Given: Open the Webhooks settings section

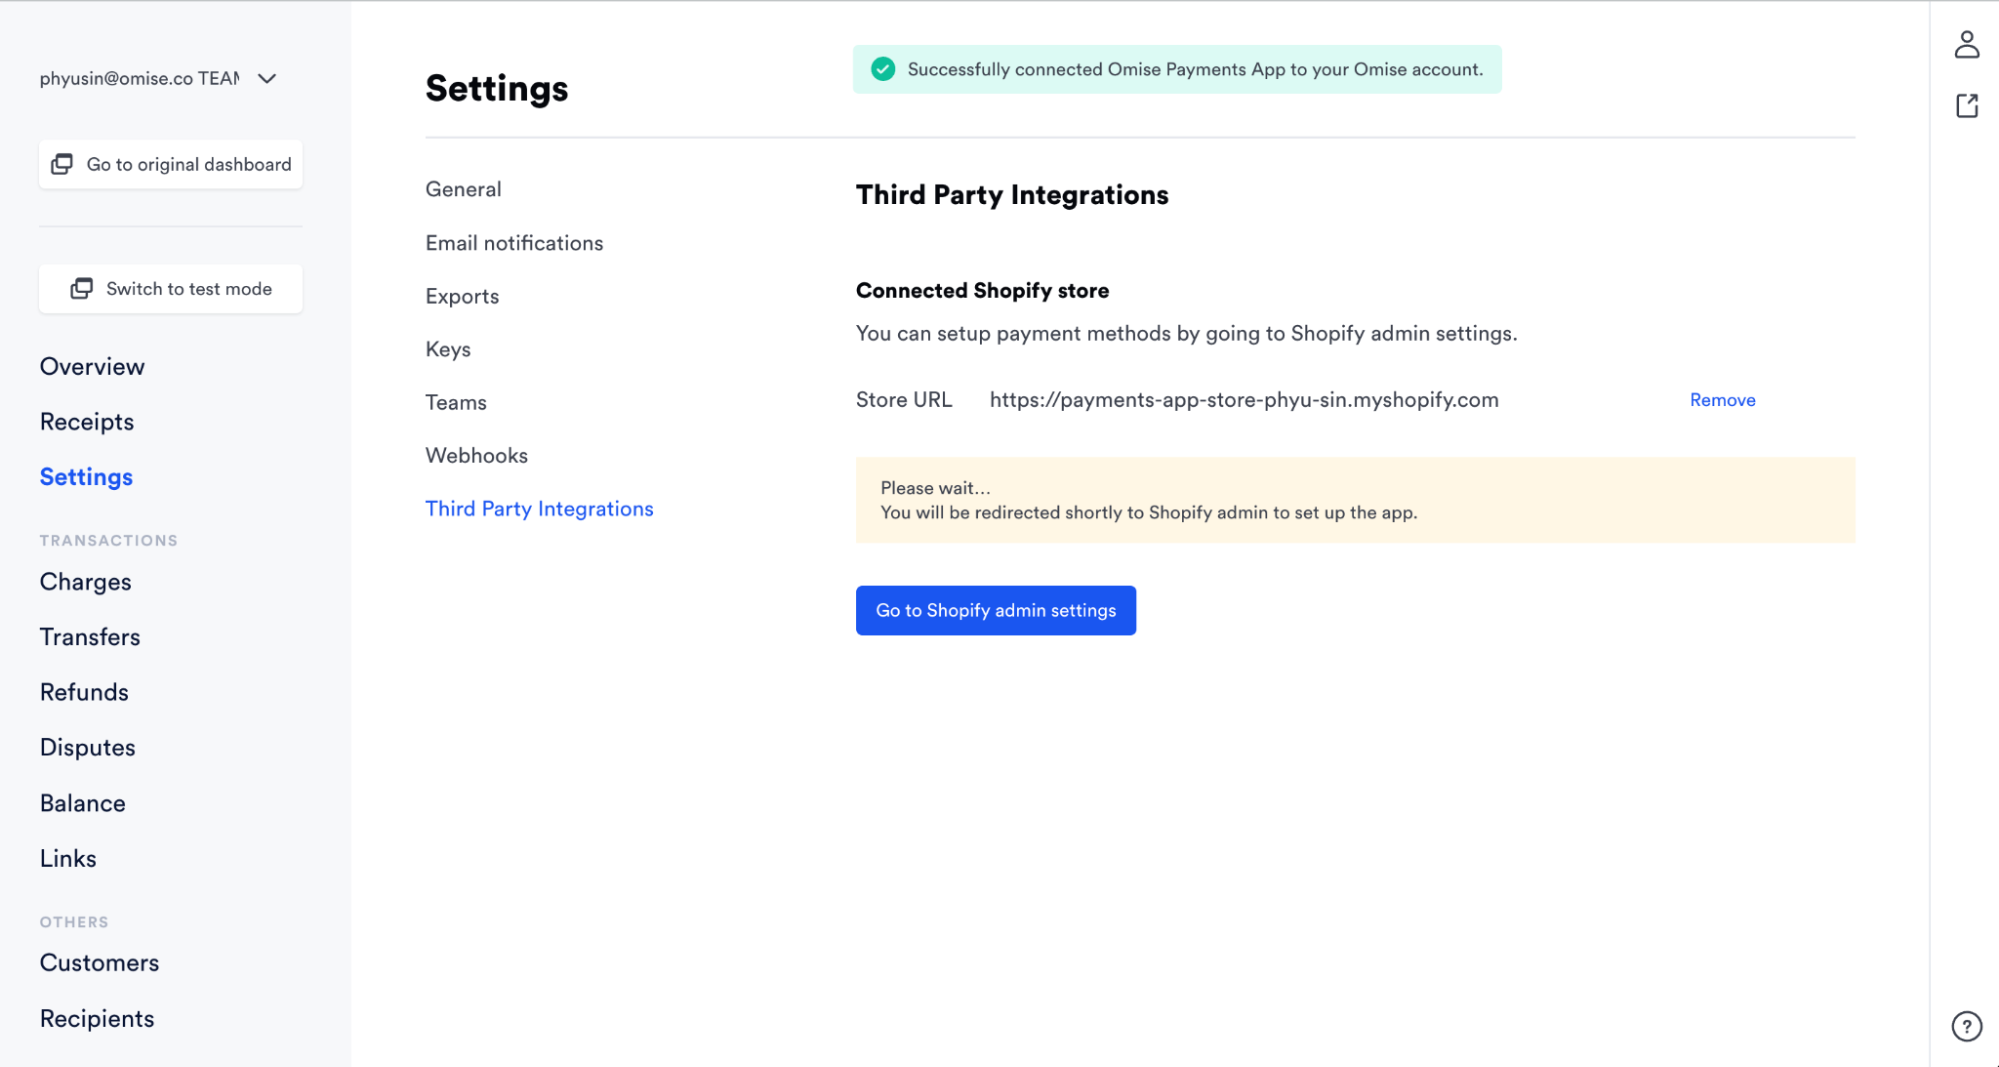Looking at the screenshot, I should coord(477,455).
